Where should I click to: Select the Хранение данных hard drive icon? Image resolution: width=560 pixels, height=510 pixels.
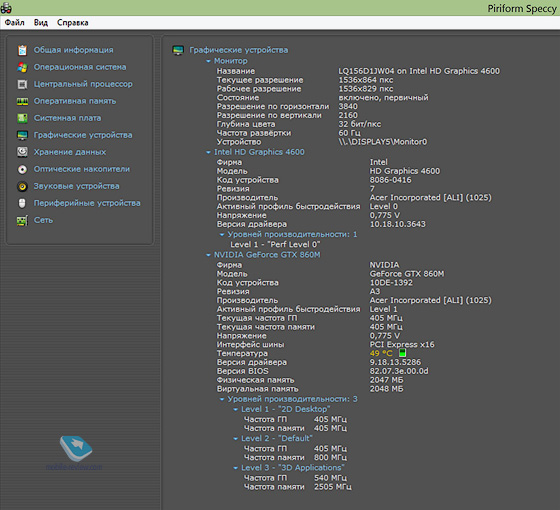pyautogui.click(x=22, y=152)
